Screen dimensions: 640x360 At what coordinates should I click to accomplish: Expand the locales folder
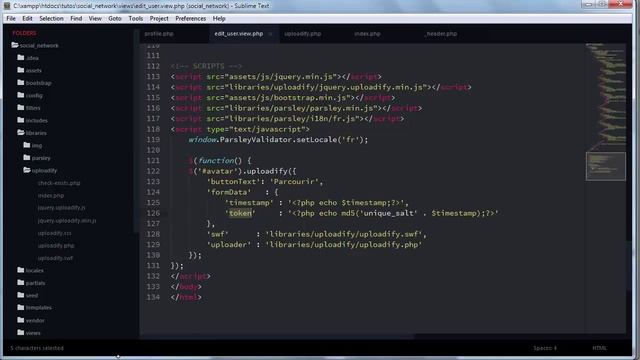(x=21, y=270)
